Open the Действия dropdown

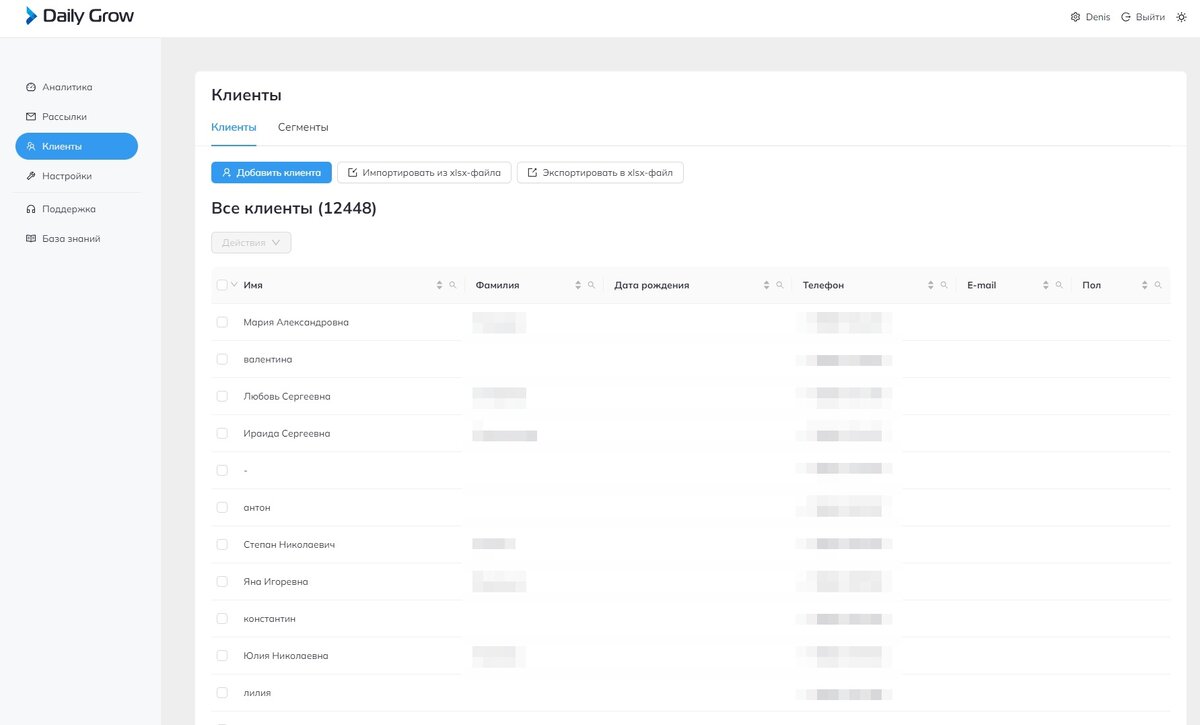(x=251, y=243)
